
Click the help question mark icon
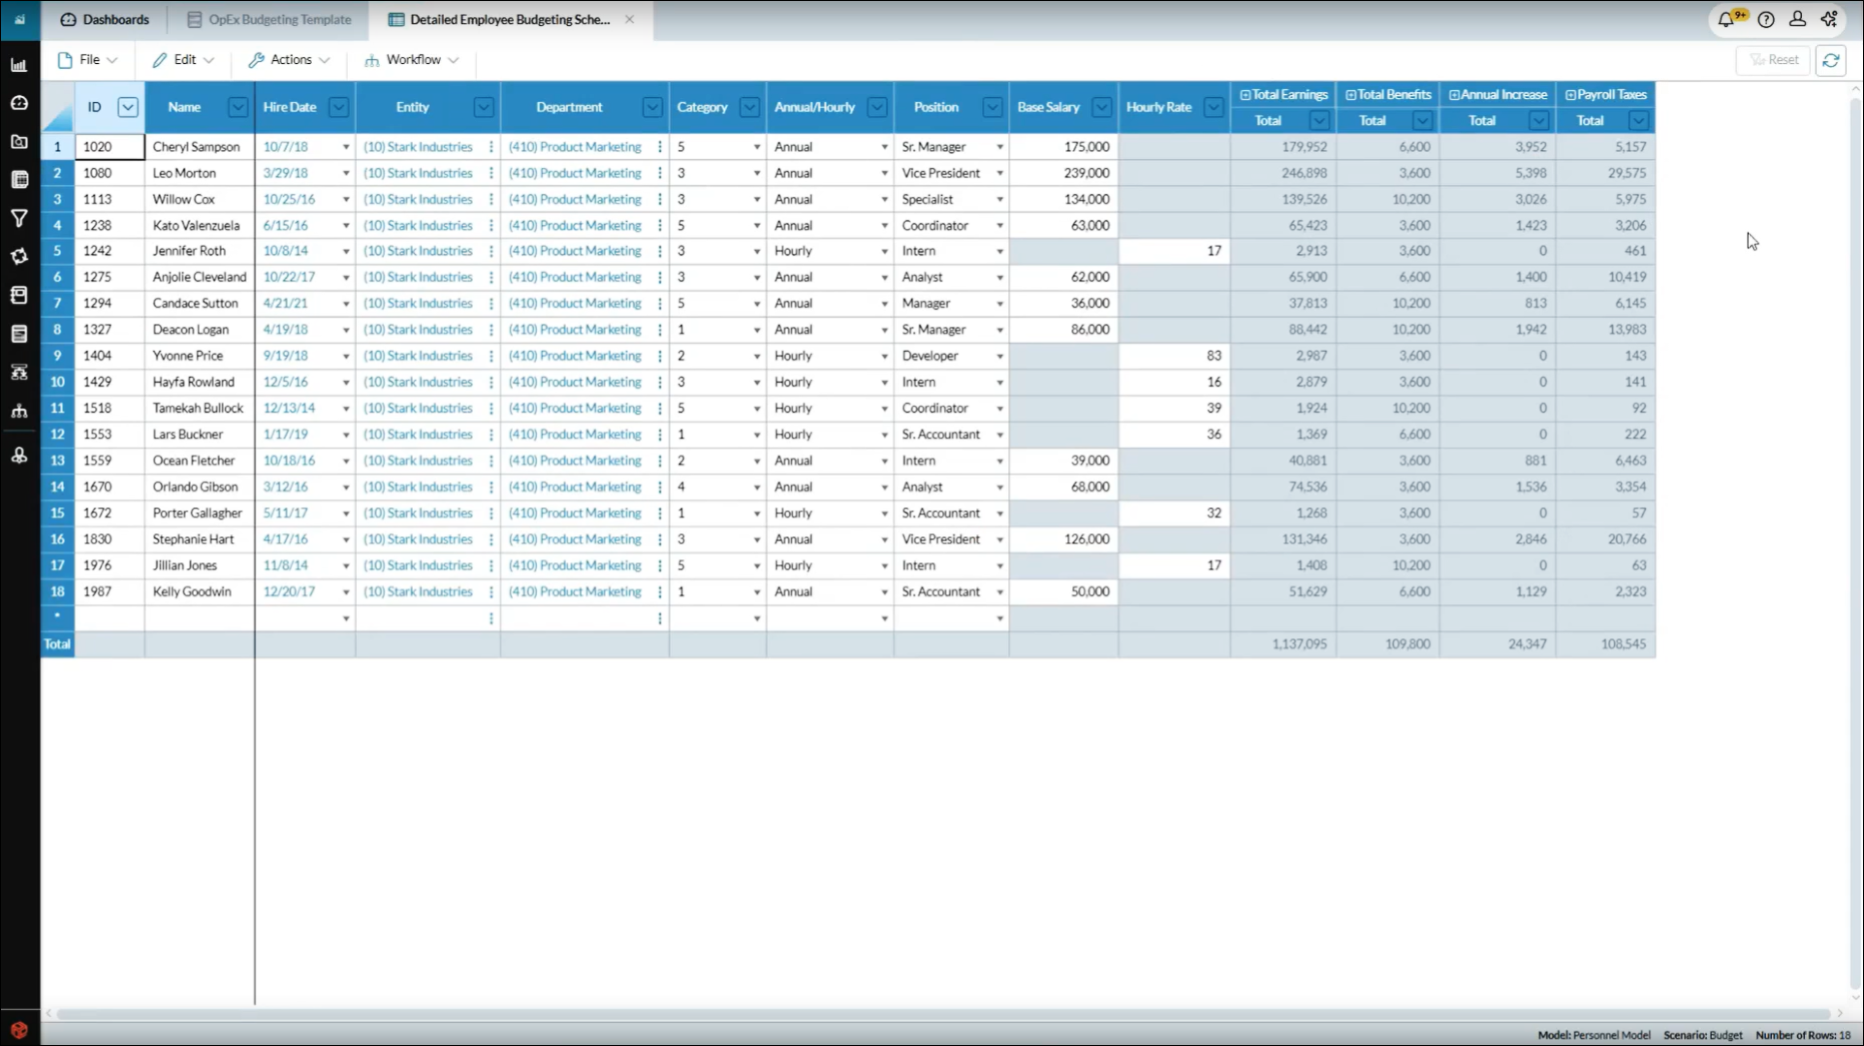pyautogui.click(x=1766, y=19)
